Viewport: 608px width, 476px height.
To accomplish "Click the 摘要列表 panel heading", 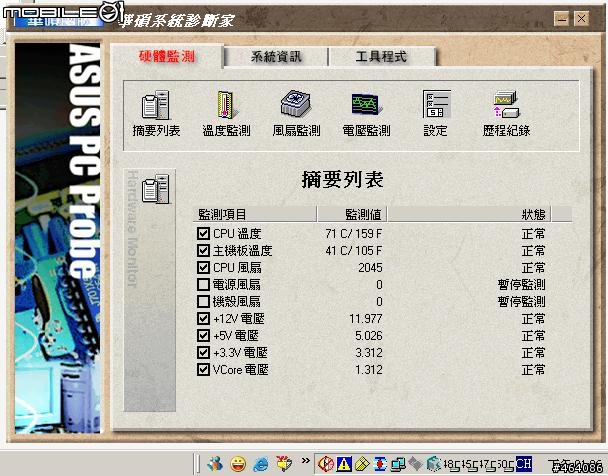I will coord(342,180).
